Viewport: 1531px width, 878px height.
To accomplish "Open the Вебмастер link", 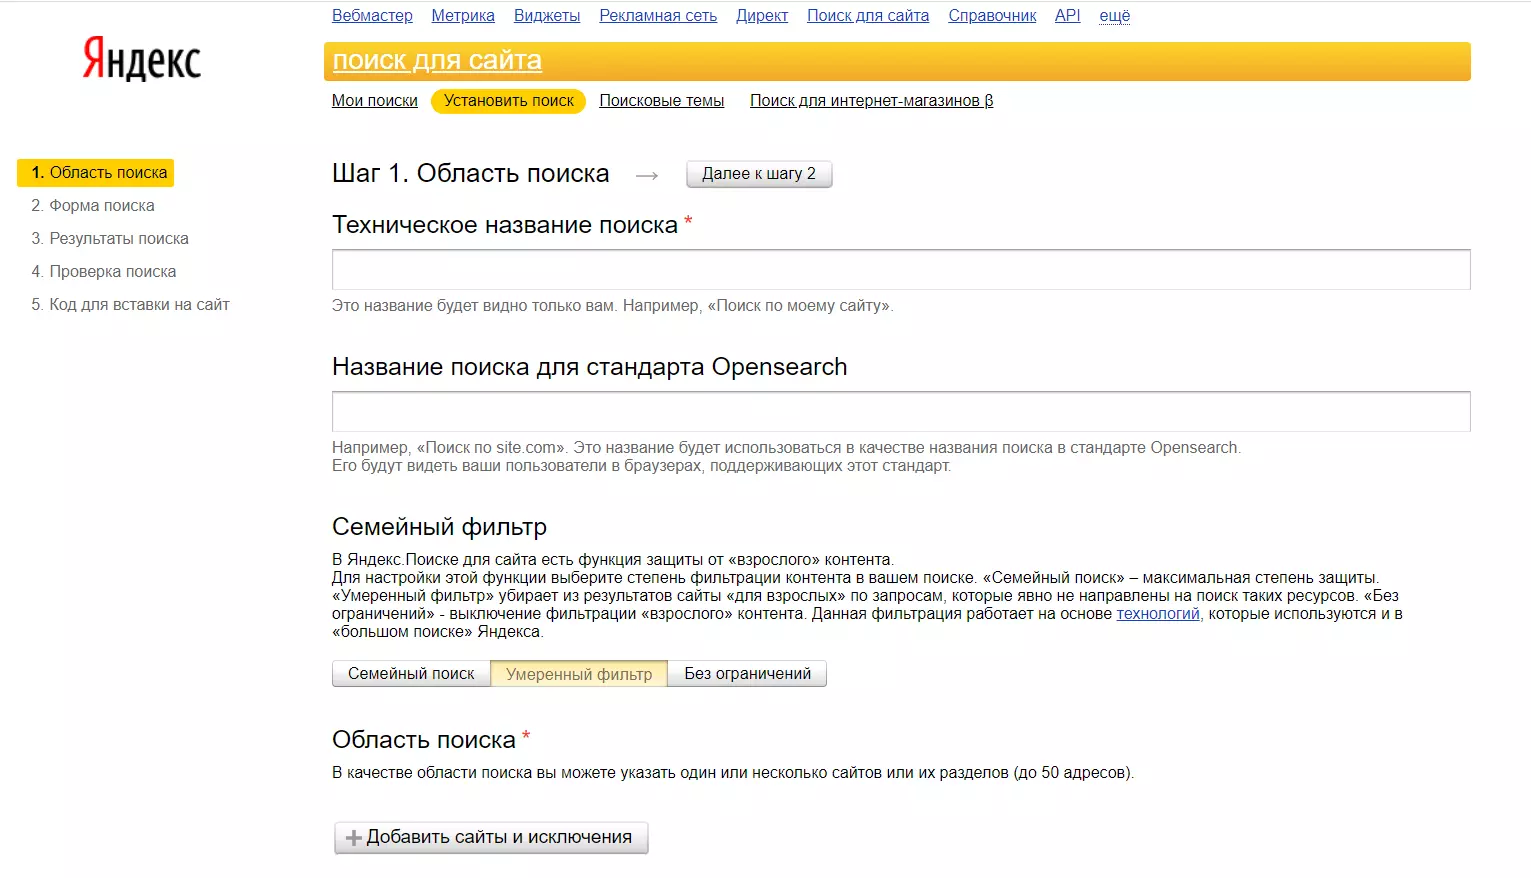I will (372, 16).
